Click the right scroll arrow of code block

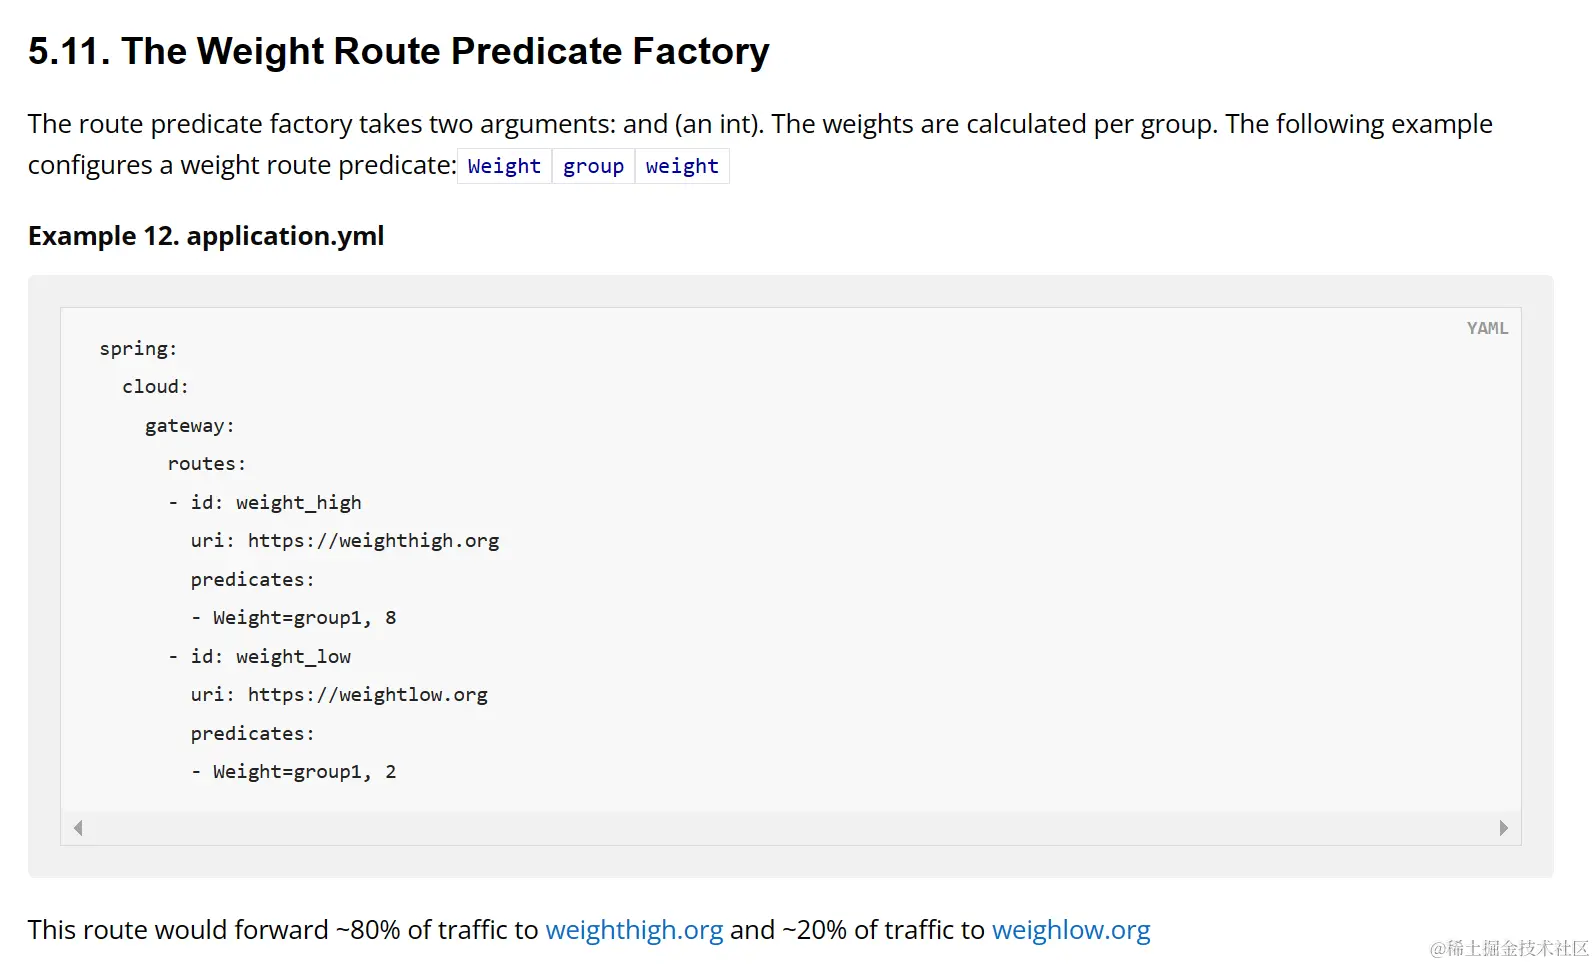pos(1503,828)
